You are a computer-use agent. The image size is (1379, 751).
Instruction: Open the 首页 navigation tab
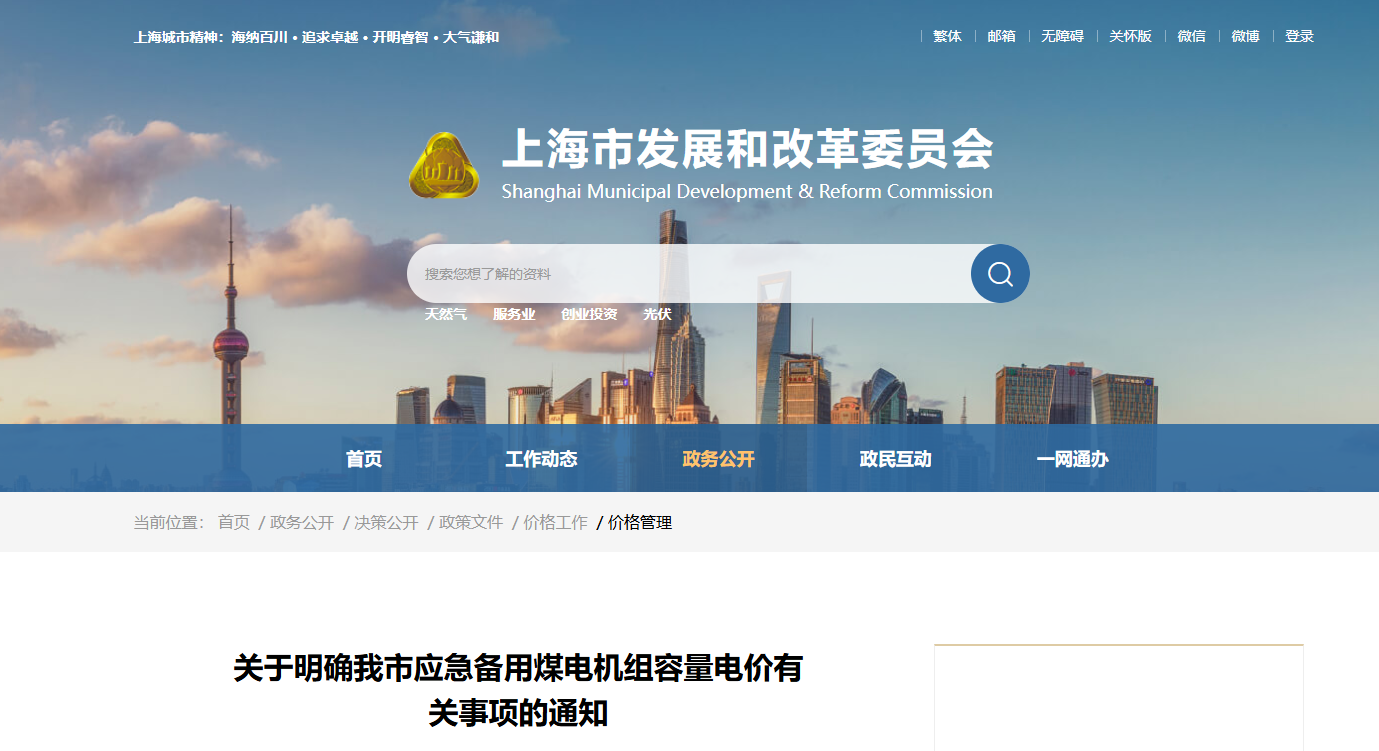(364, 459)
